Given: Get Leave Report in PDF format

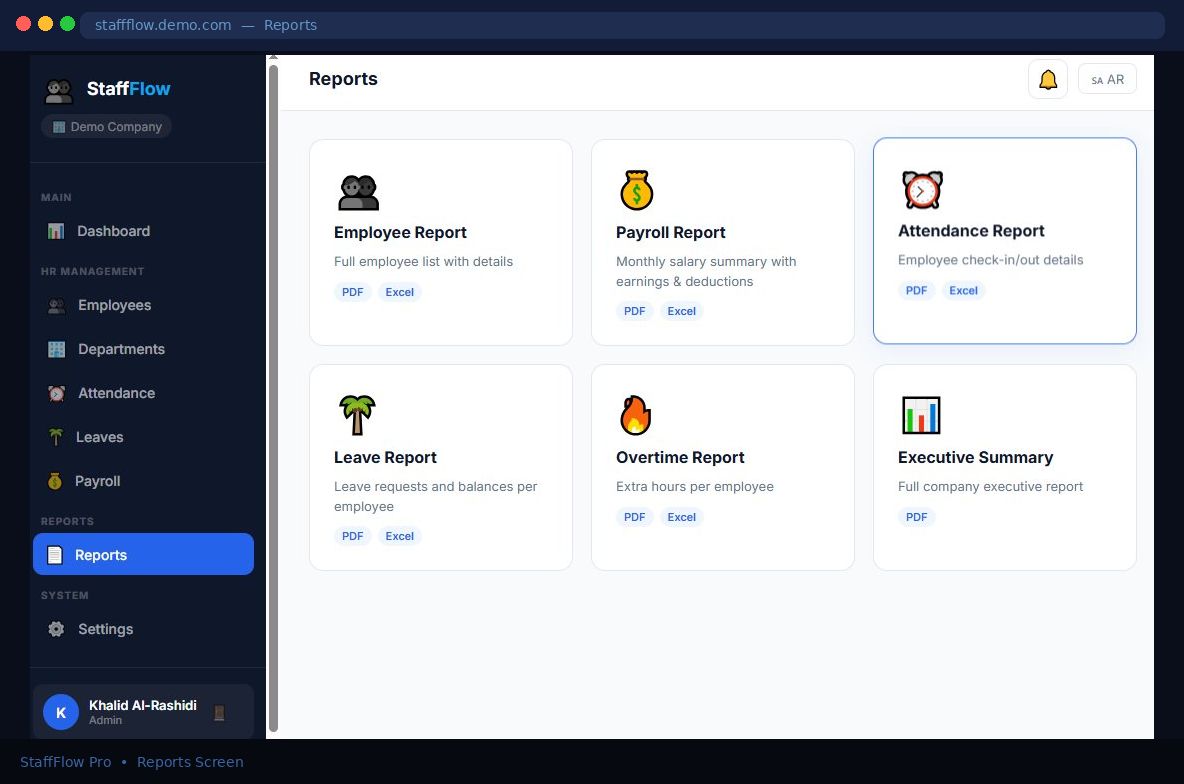Looking at the screenshot, I should tap(353, 536).
